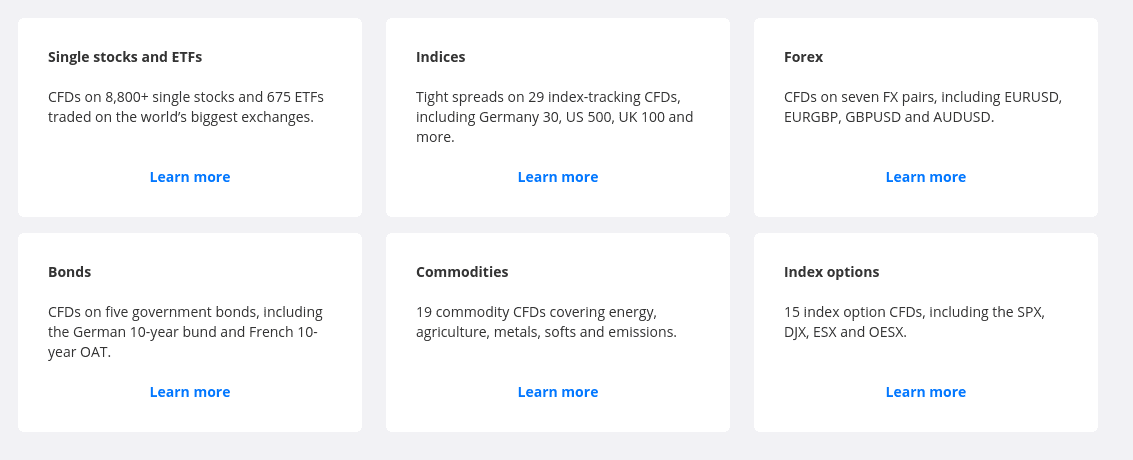Viewport: 1133px width, 460px height.
Task: Click the 8,800+ single stocks description text
Action: pos(186,107)
